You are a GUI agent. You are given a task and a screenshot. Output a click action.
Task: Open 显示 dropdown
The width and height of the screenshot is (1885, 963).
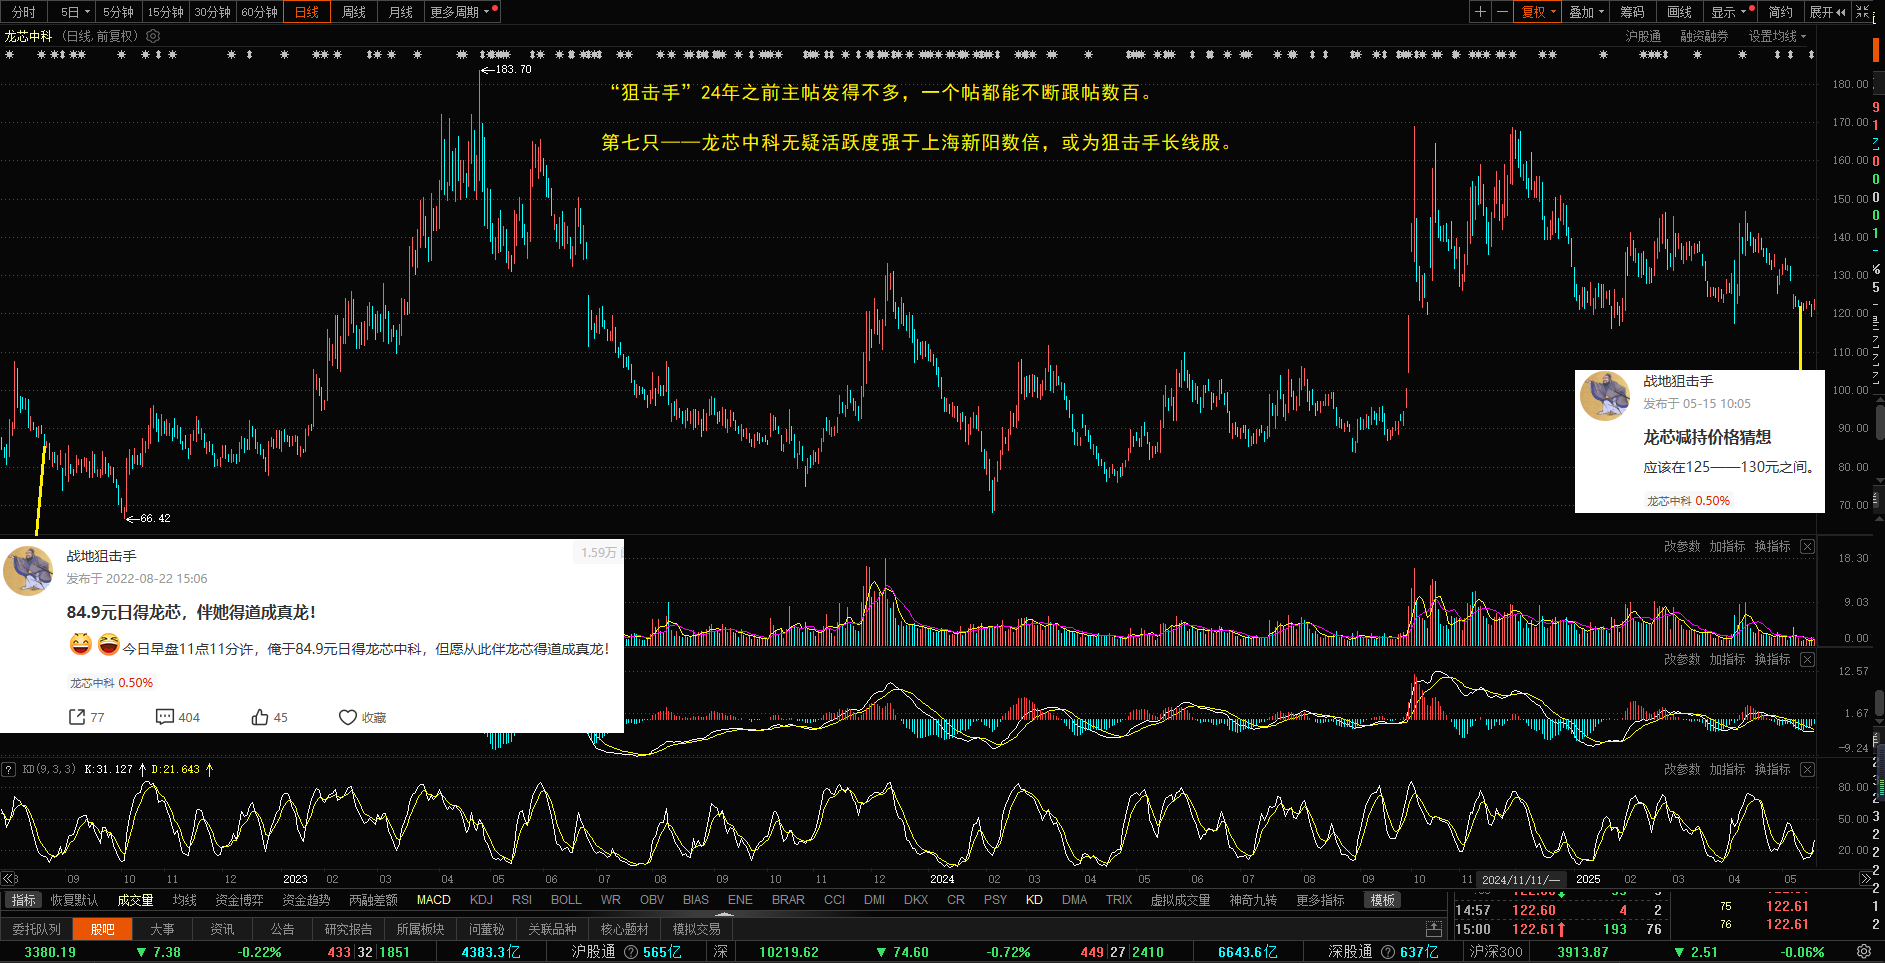1729,12
